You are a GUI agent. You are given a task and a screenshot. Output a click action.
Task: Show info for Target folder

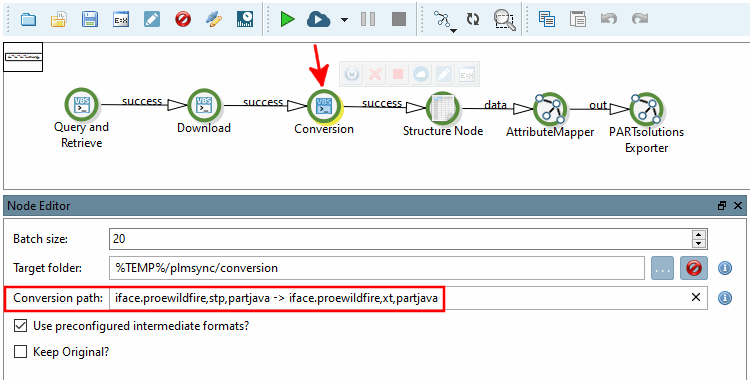(x=725, y=268)
